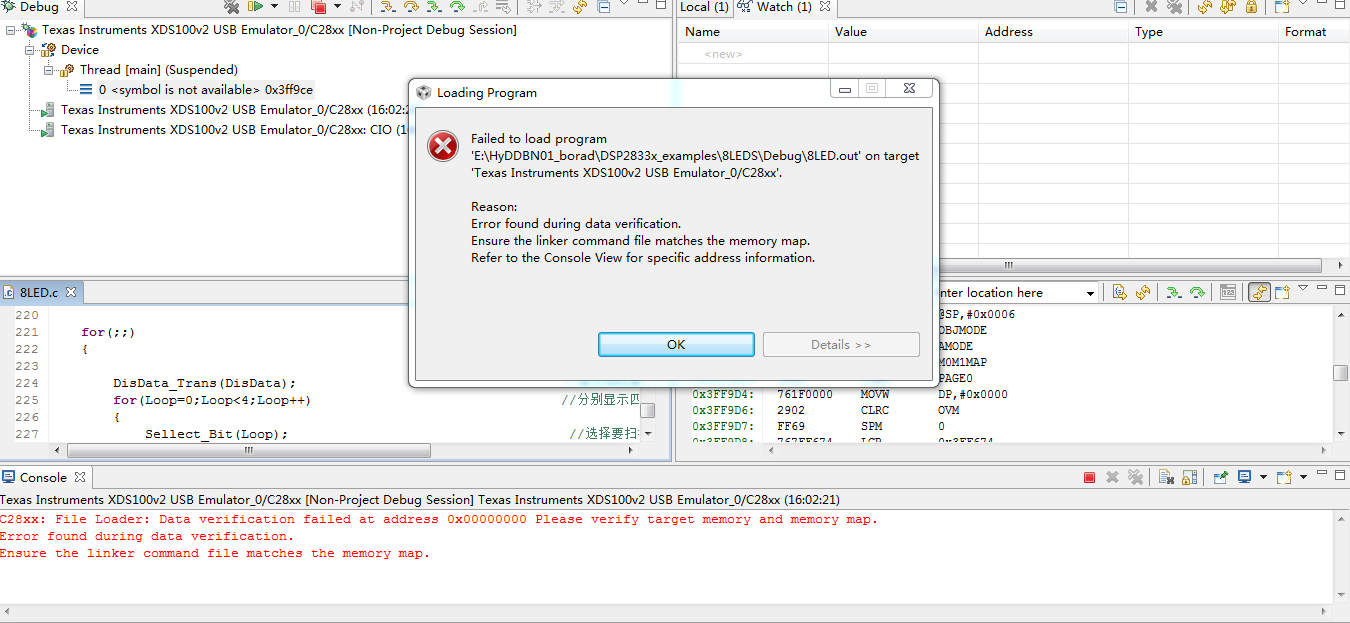The height and width of the screenshot is (623, 1350).
Task: Click the Clear Console icon
Action: pyautogui.click(x=1165, y=477)
